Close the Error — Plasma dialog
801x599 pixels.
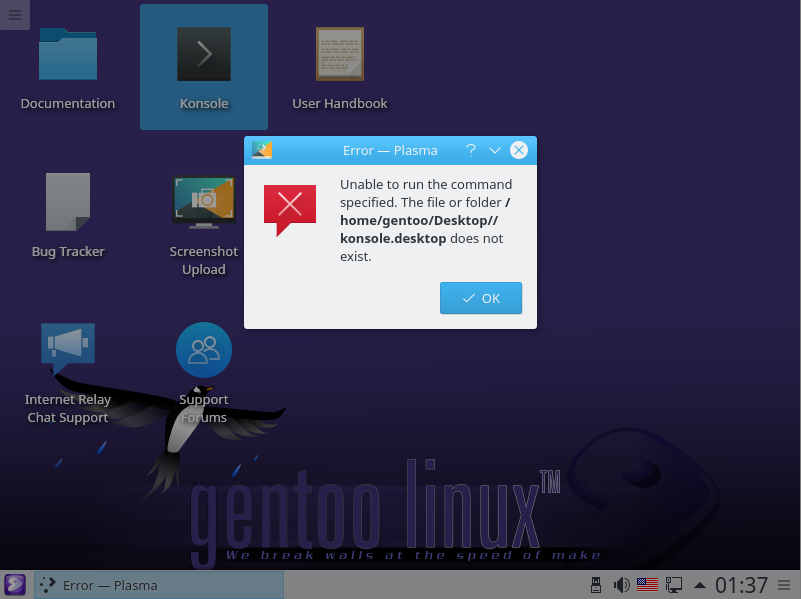click(519, 150)
